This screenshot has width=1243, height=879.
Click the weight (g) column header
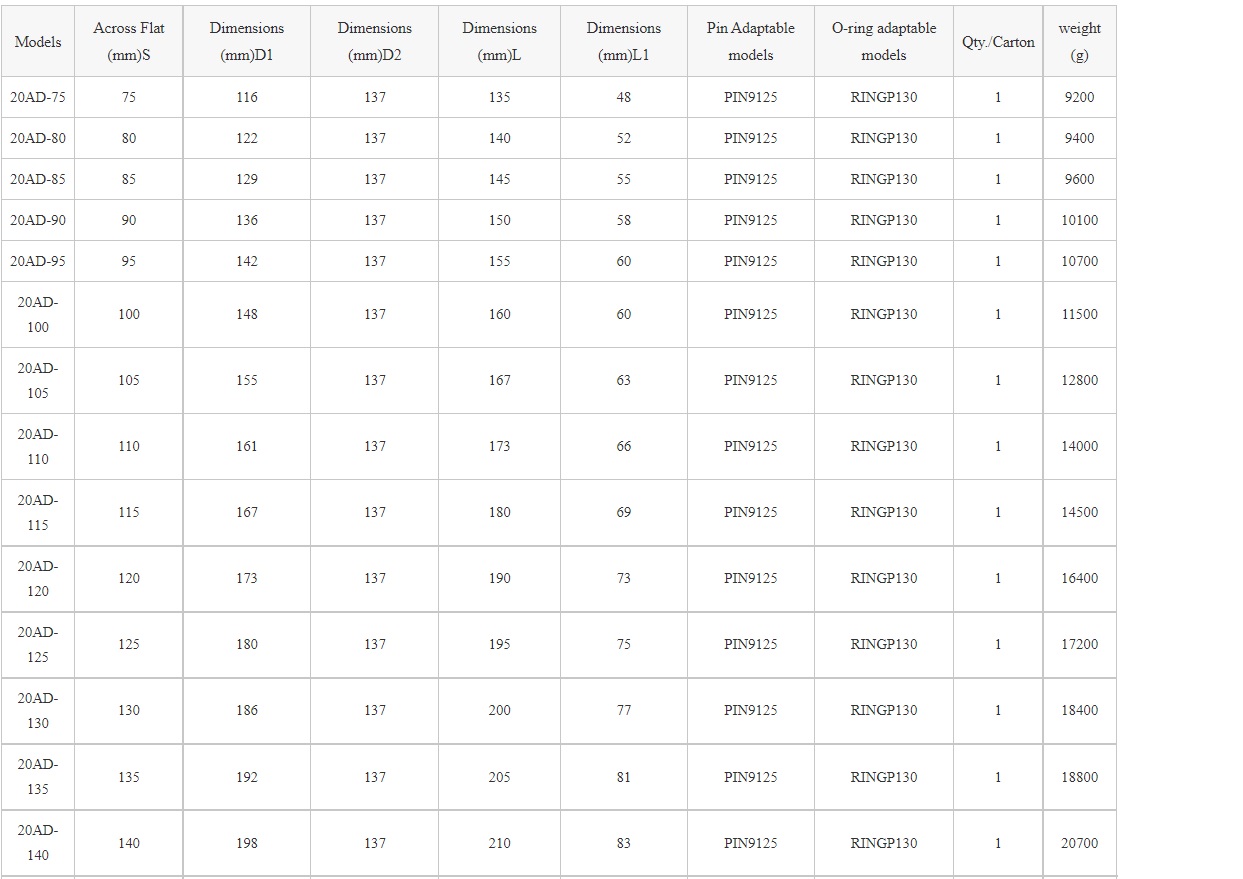click(x=1079, y=42)
